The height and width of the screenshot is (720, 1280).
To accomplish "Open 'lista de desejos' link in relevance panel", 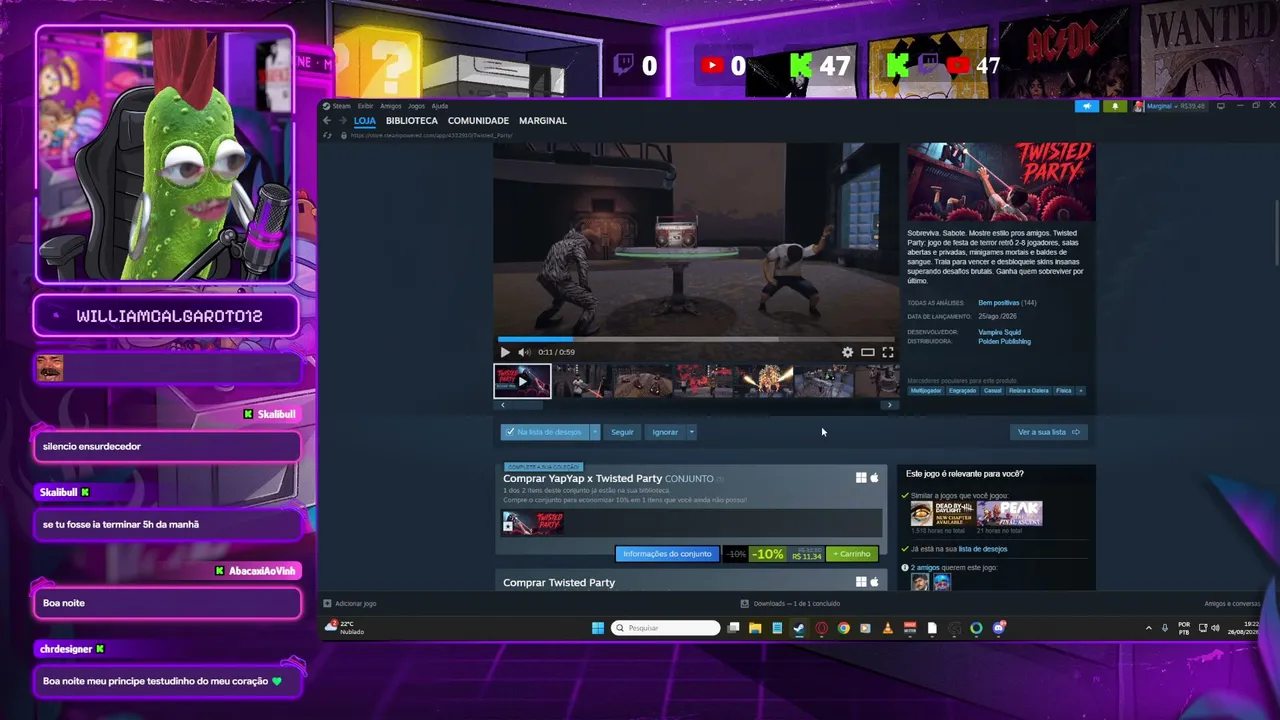I will coord(983,549).
